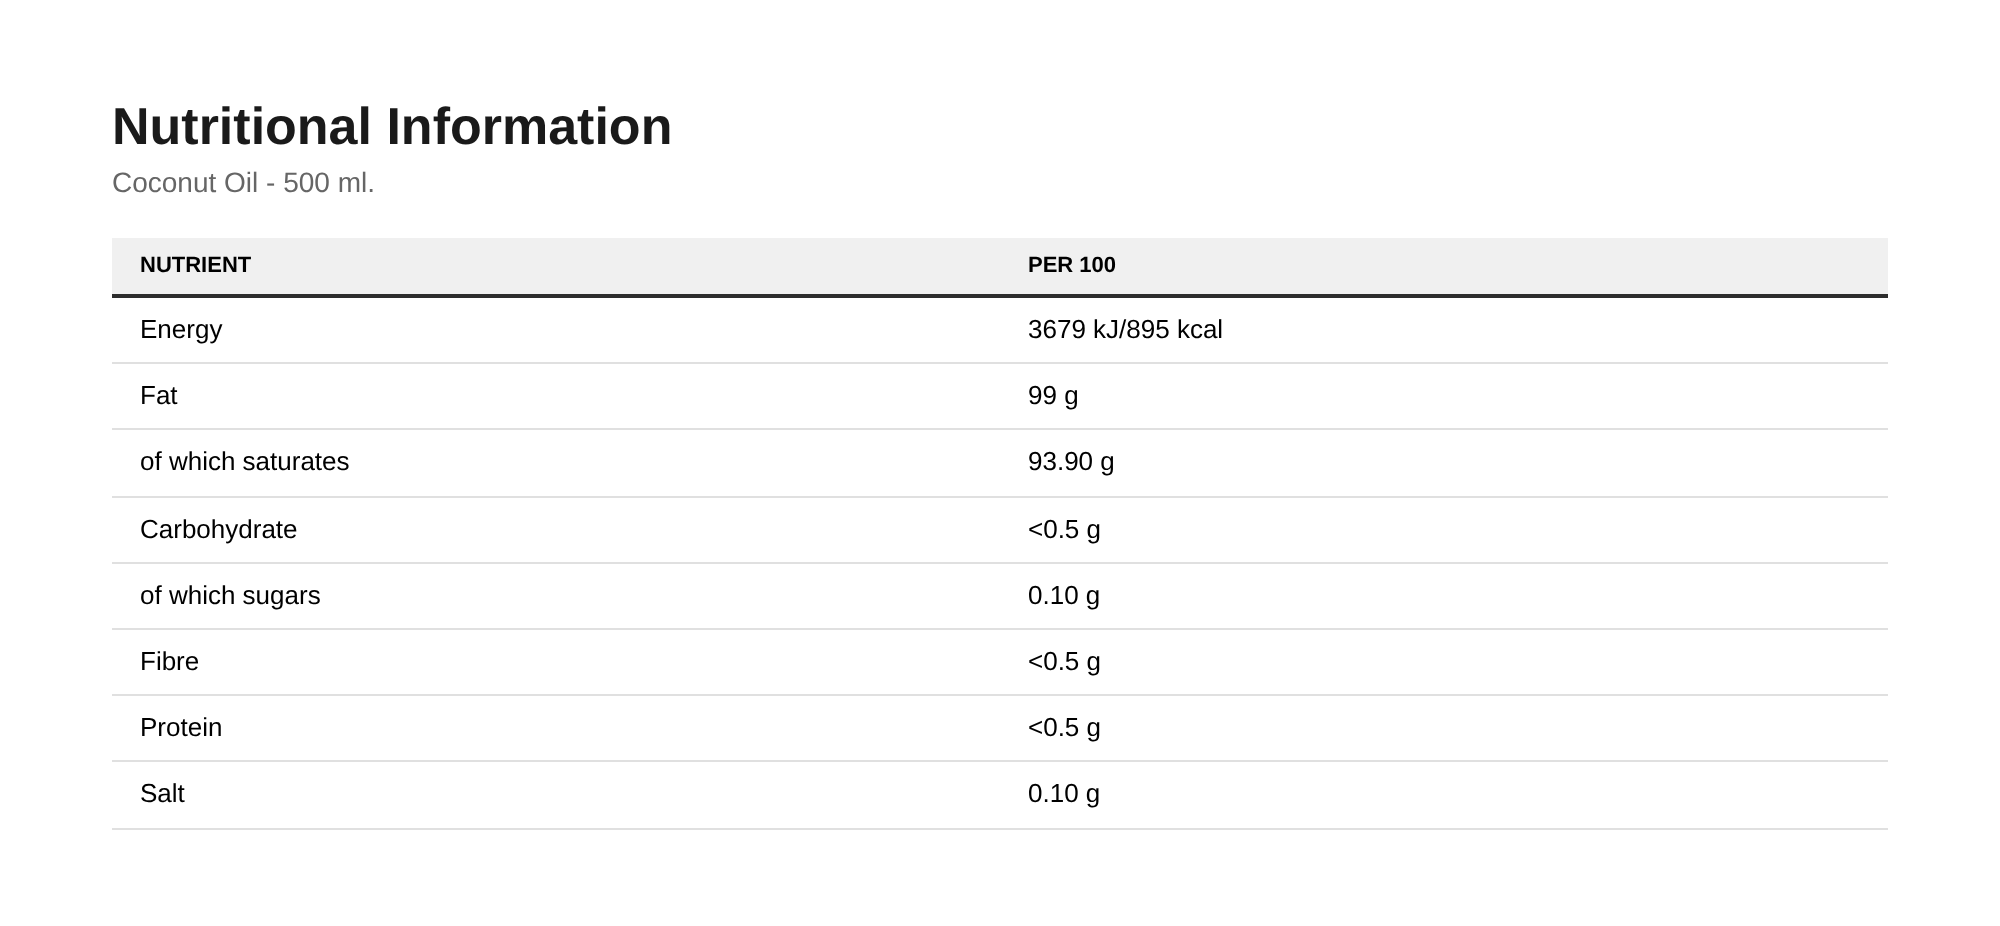
Task: Click the NUTRIENT column header
Action: point(195,265)
